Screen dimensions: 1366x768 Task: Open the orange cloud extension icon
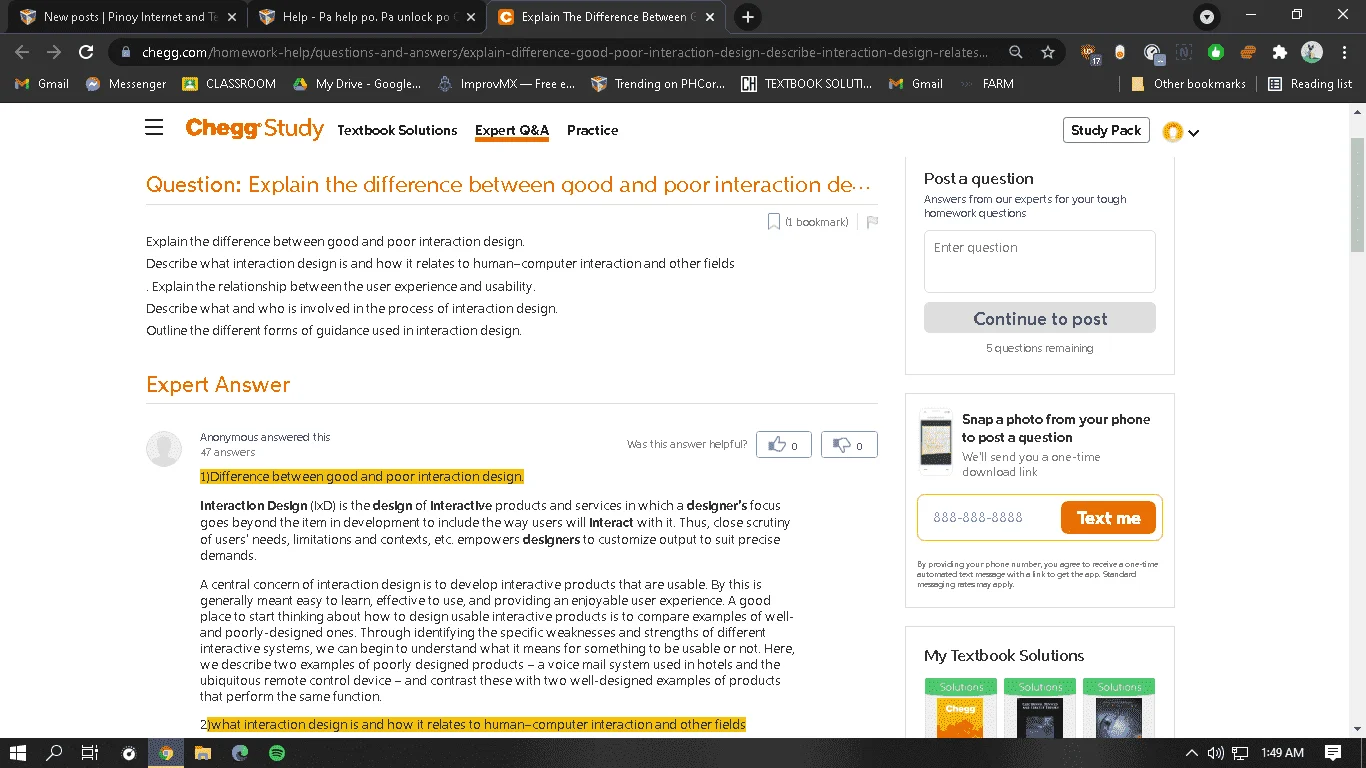tap(1248, 52)
